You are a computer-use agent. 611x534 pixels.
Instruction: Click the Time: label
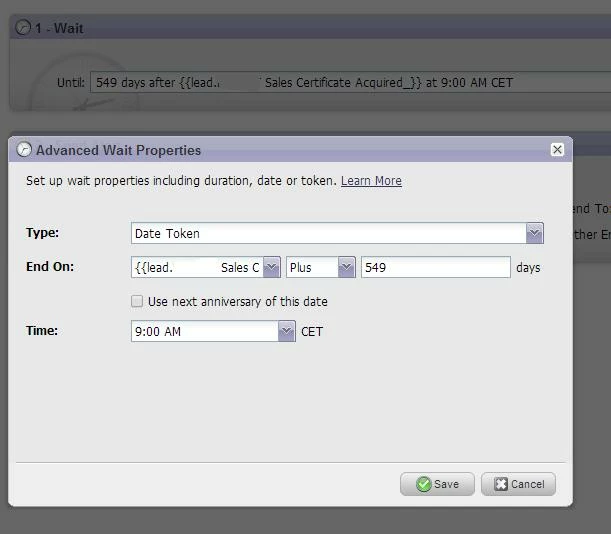click(42, 331)
